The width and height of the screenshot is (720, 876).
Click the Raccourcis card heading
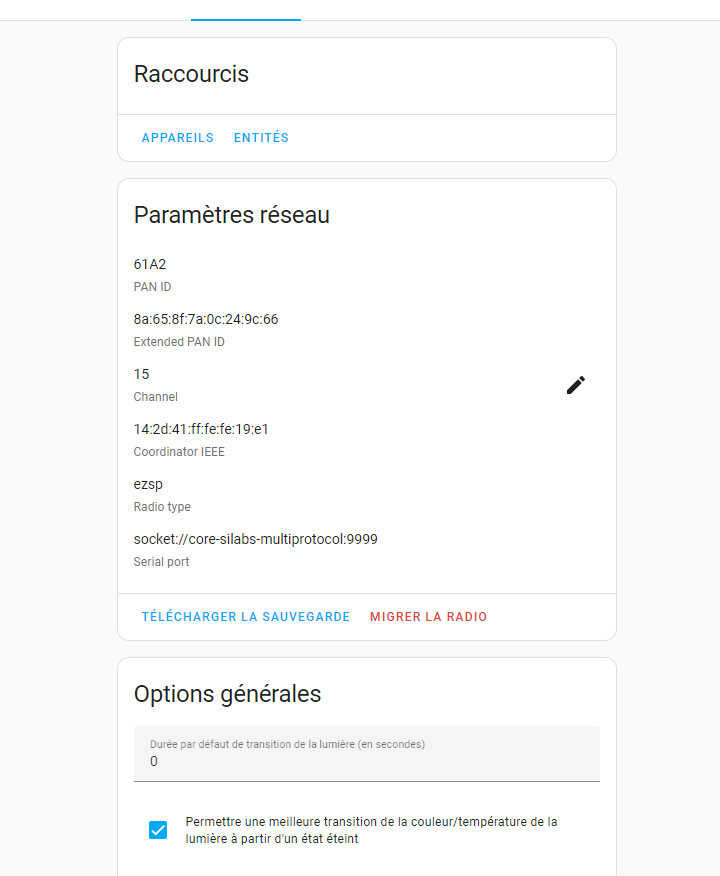(191, 74)
